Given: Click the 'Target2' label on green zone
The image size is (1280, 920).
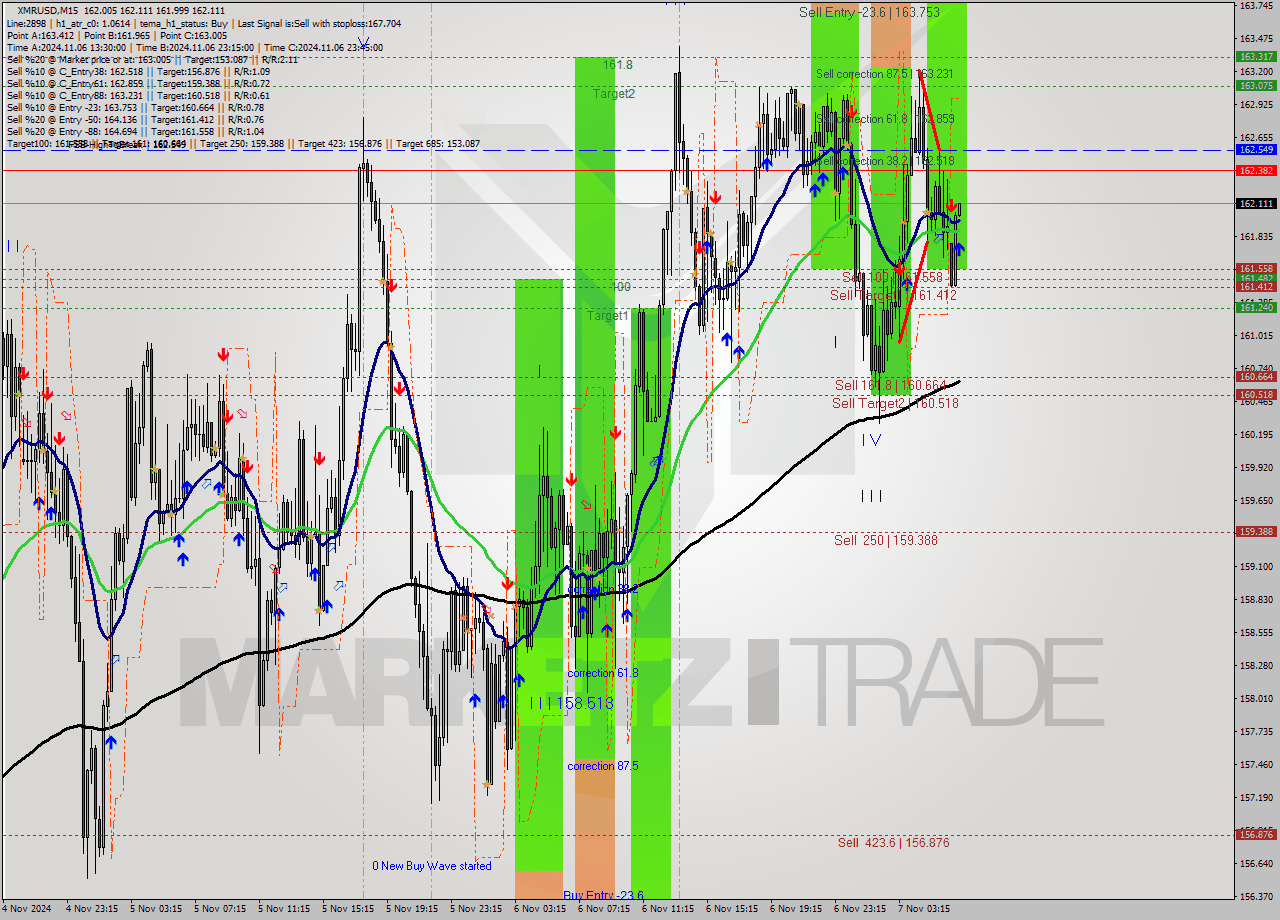Looking at the screenshot, I should (x=614, y=93).
